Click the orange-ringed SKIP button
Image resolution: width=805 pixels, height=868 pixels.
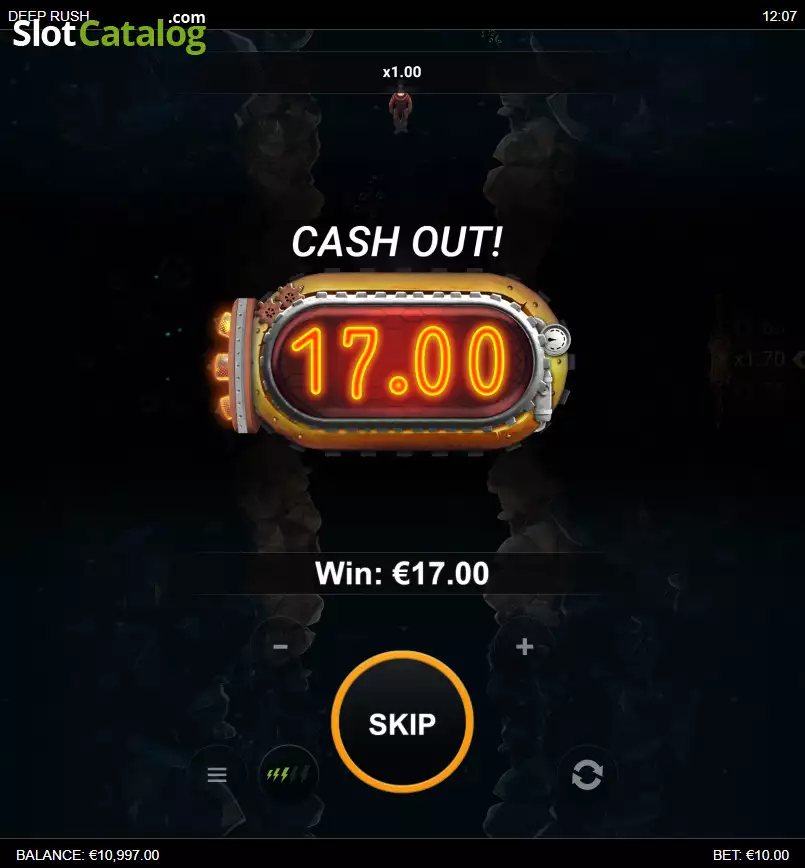[402, 722]
